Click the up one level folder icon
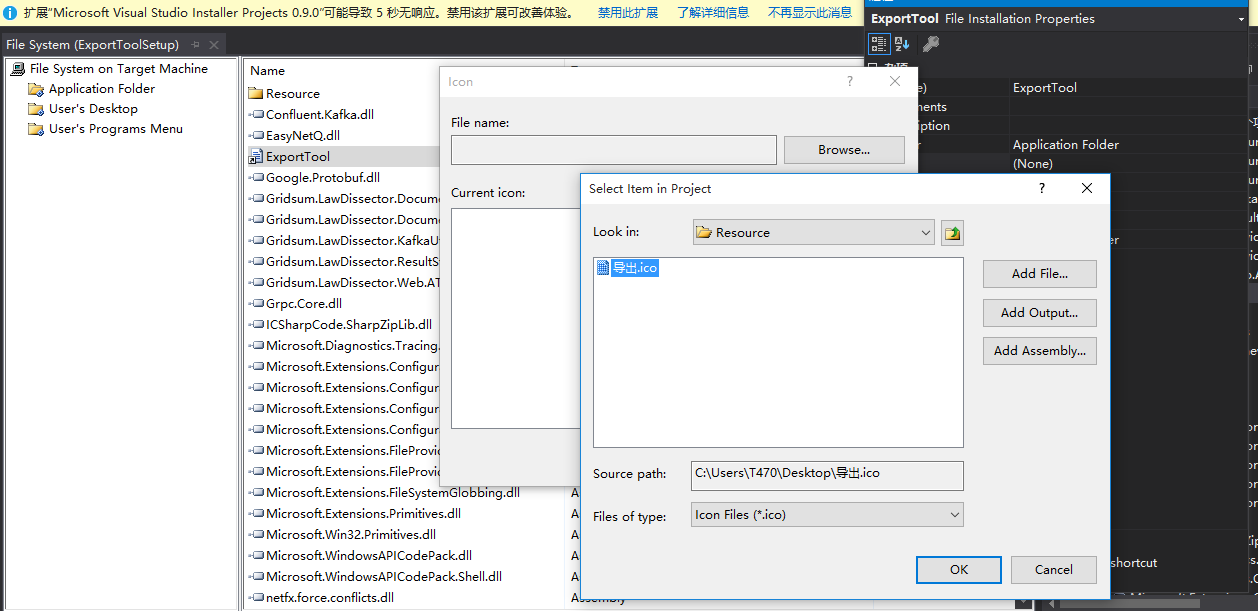 tap(952, 233)
